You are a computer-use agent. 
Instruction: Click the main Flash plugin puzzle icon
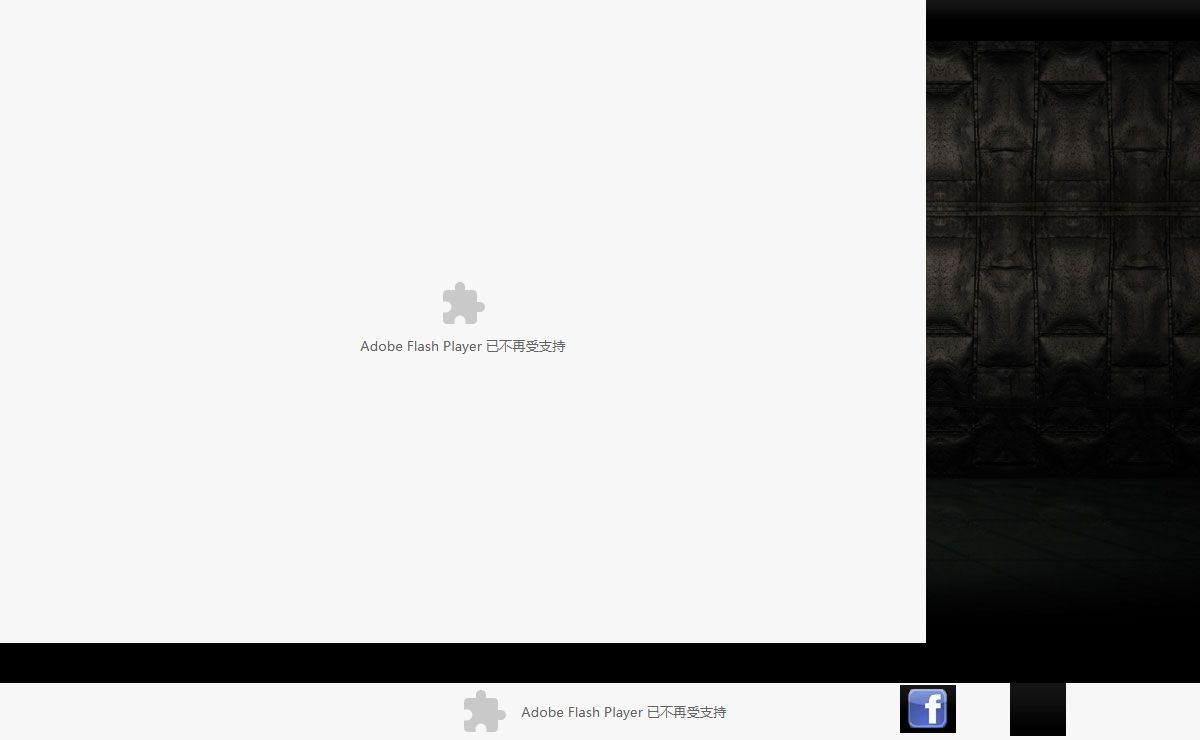tap(463, 304)
